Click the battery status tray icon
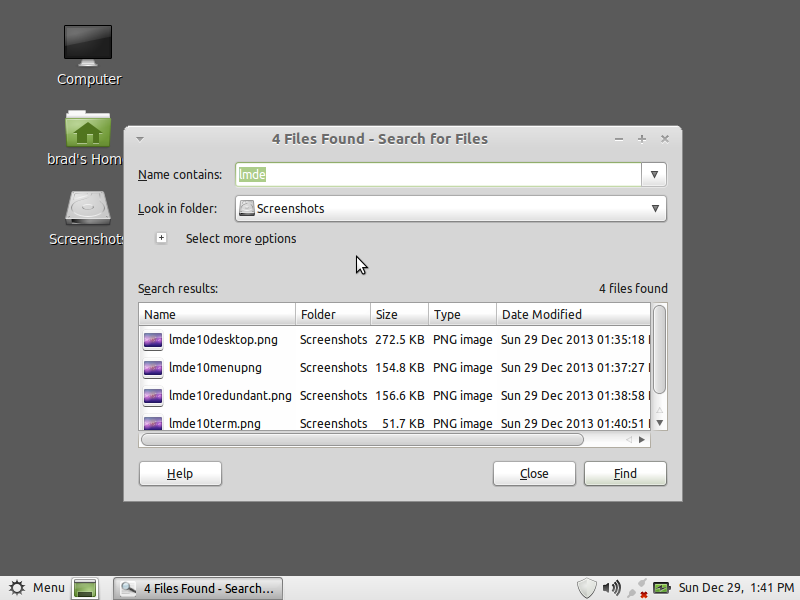Screen dimensions: 800x600 (662, 588)
